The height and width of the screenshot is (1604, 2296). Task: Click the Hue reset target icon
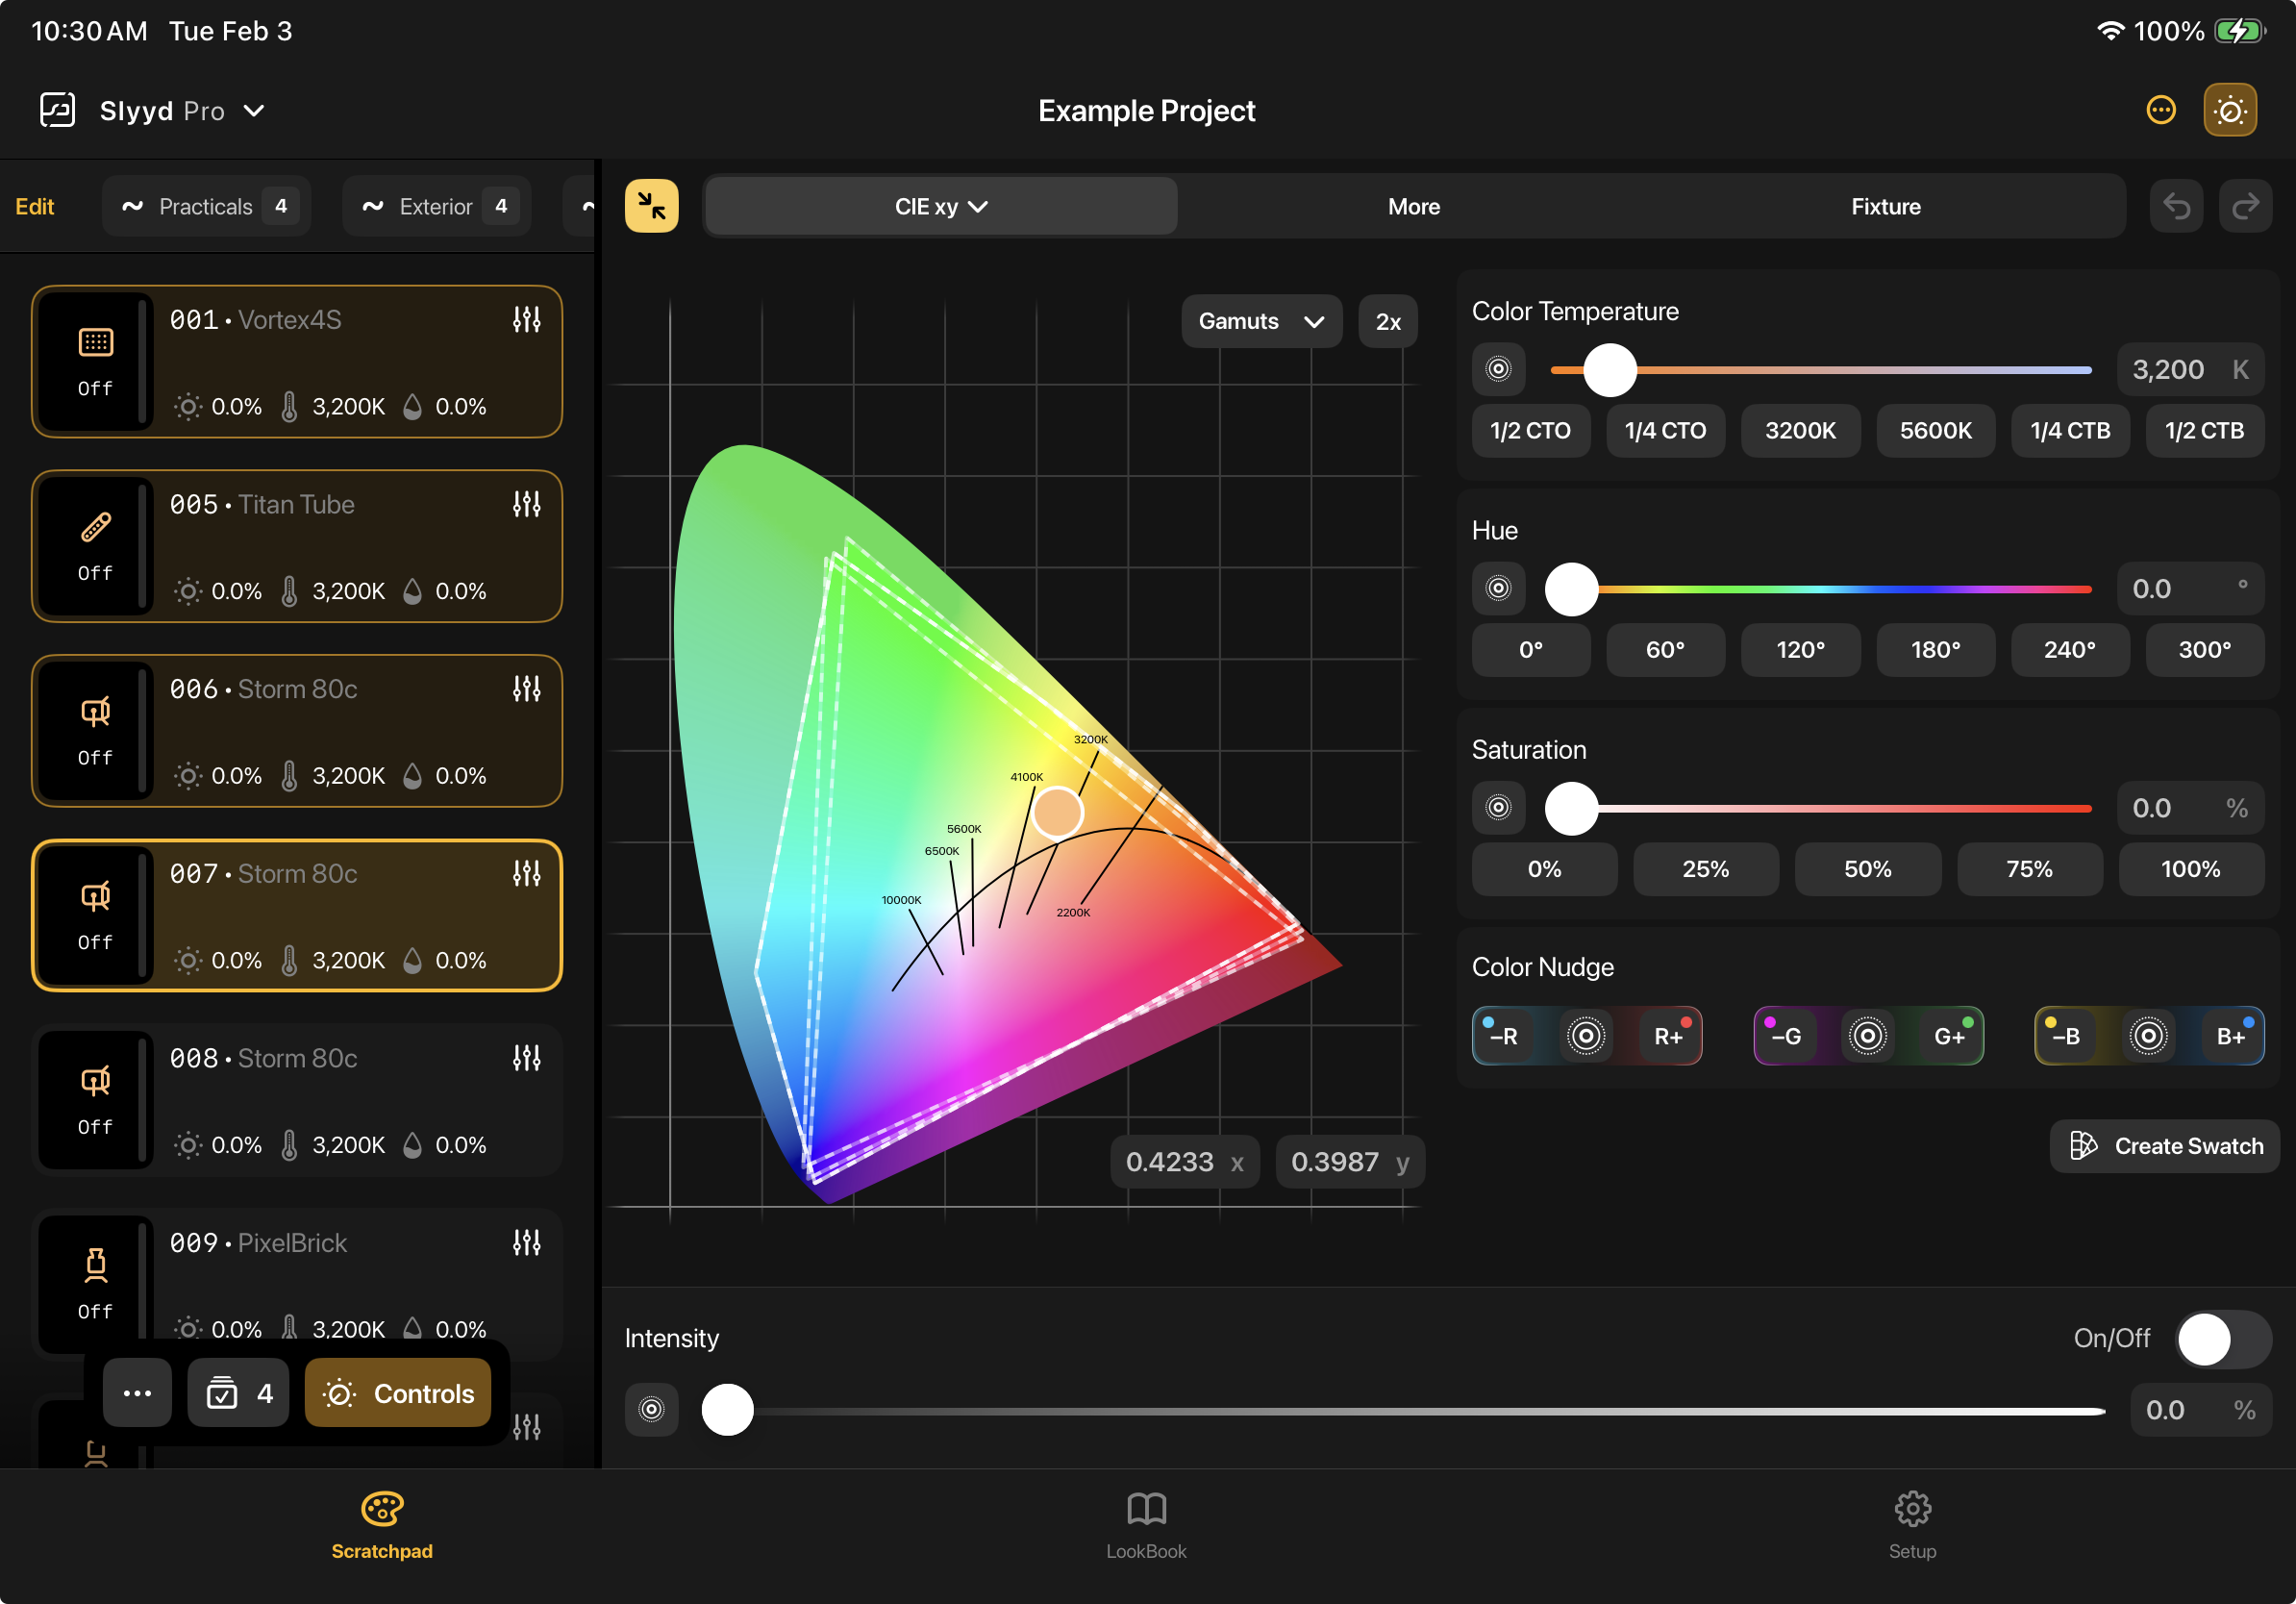click(x=1497, y=588)
